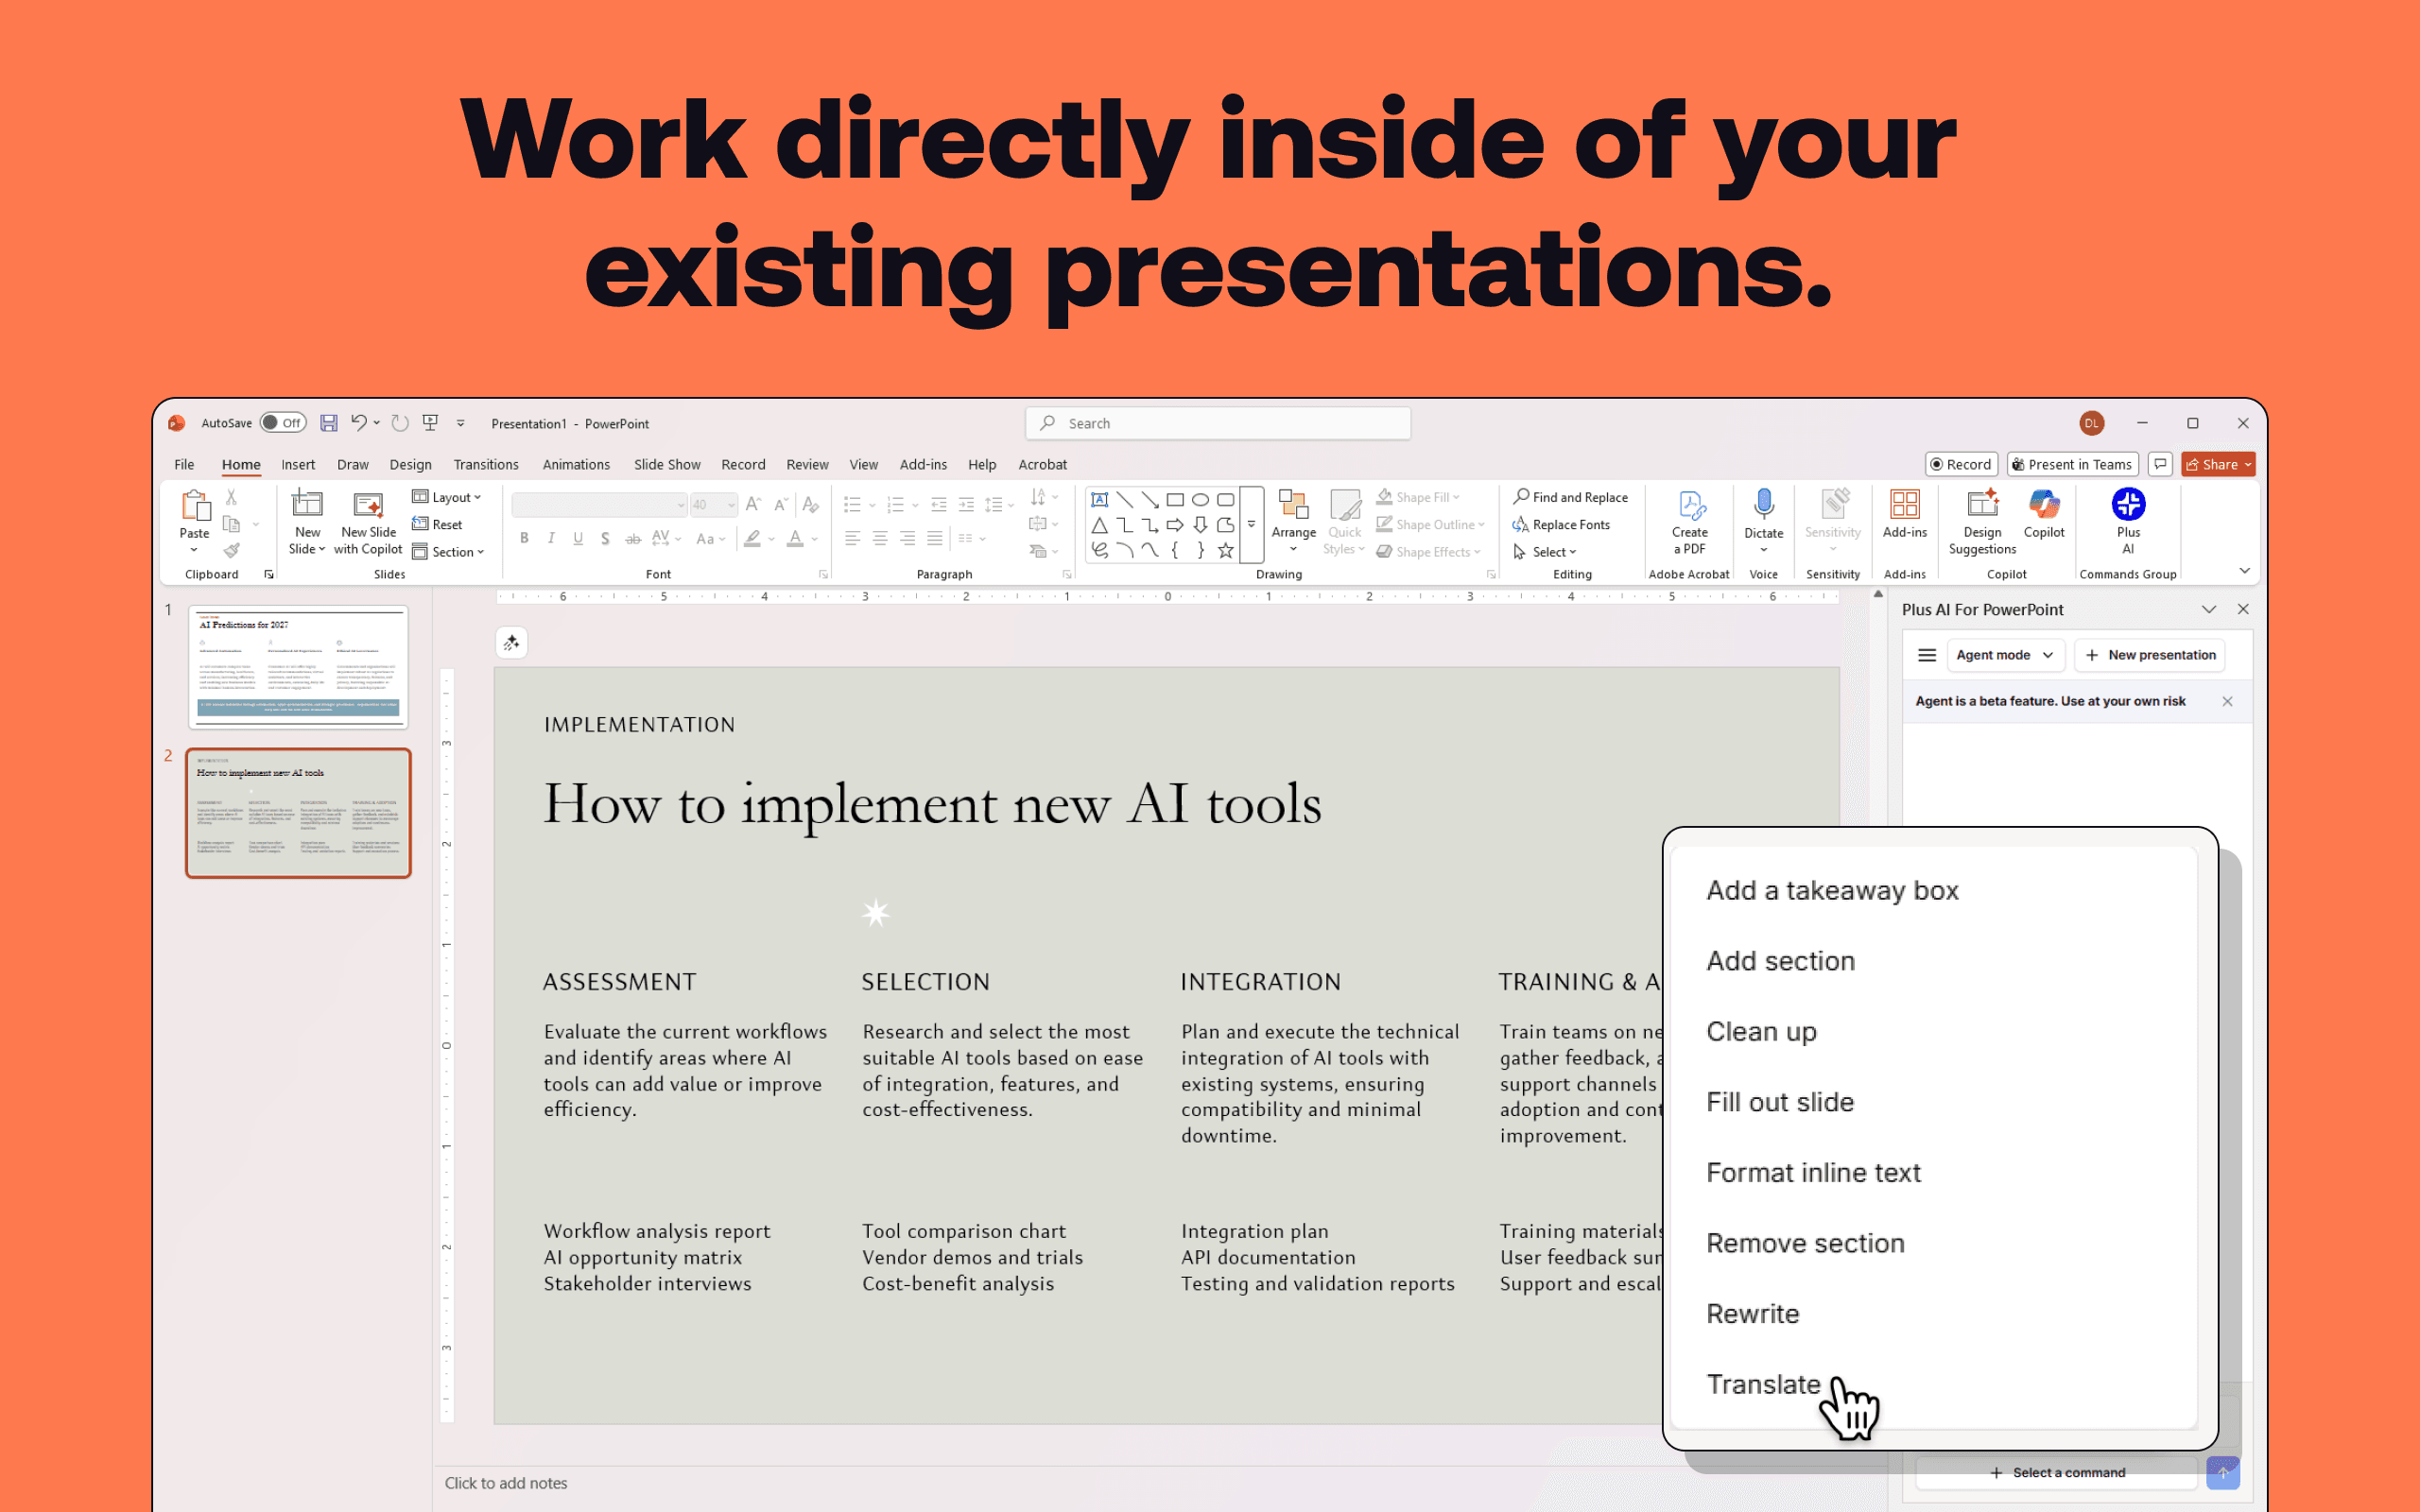Switch to the Insert ribbon tab

(x=298, y=464)
